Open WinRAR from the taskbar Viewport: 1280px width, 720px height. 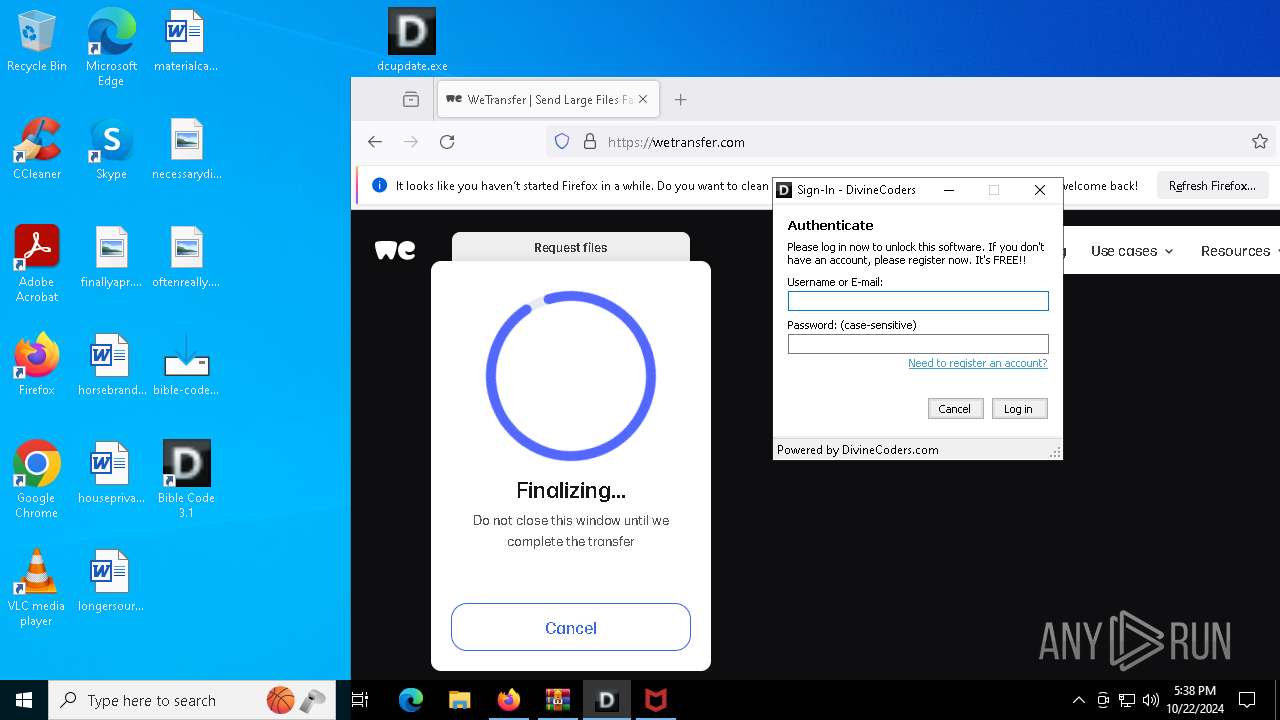click(x=557, y=700)
